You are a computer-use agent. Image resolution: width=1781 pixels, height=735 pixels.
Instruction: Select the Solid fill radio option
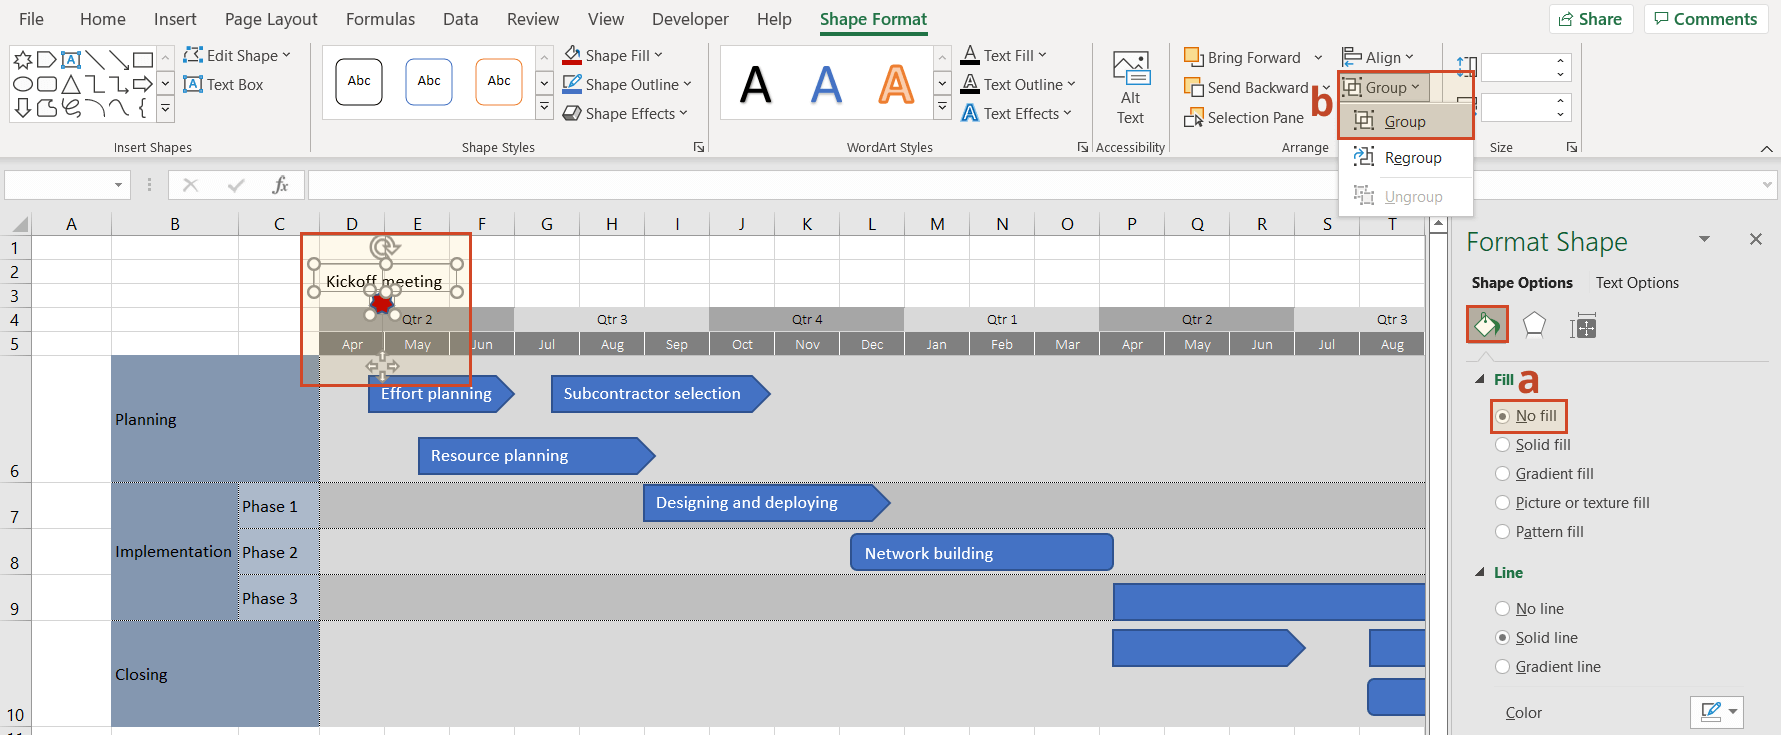point(1503,445)
